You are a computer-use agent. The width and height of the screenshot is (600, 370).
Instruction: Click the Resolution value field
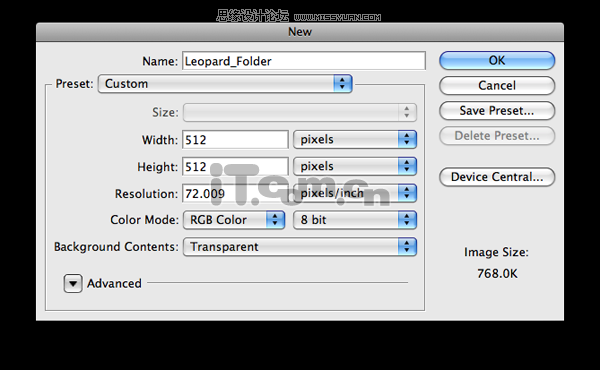pos(235,193)
